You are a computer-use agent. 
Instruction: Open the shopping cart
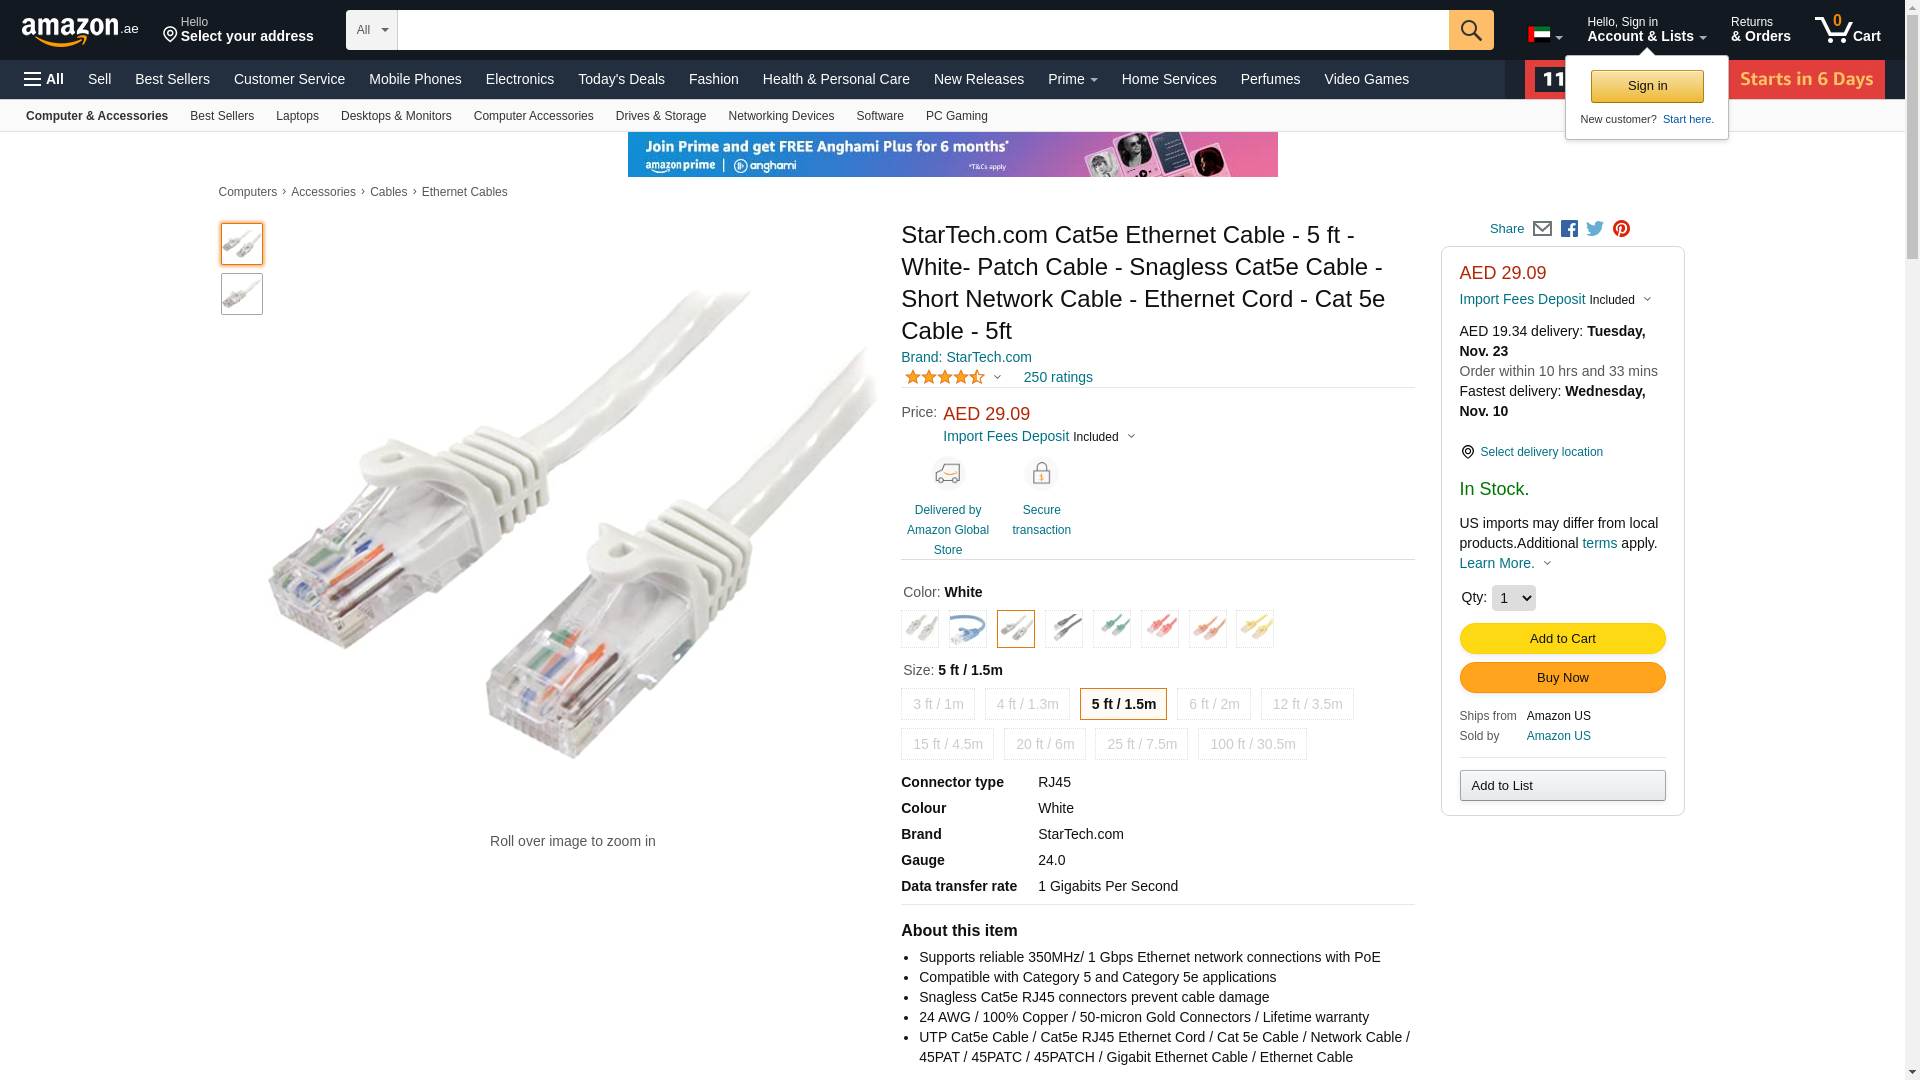point(1847,30)
